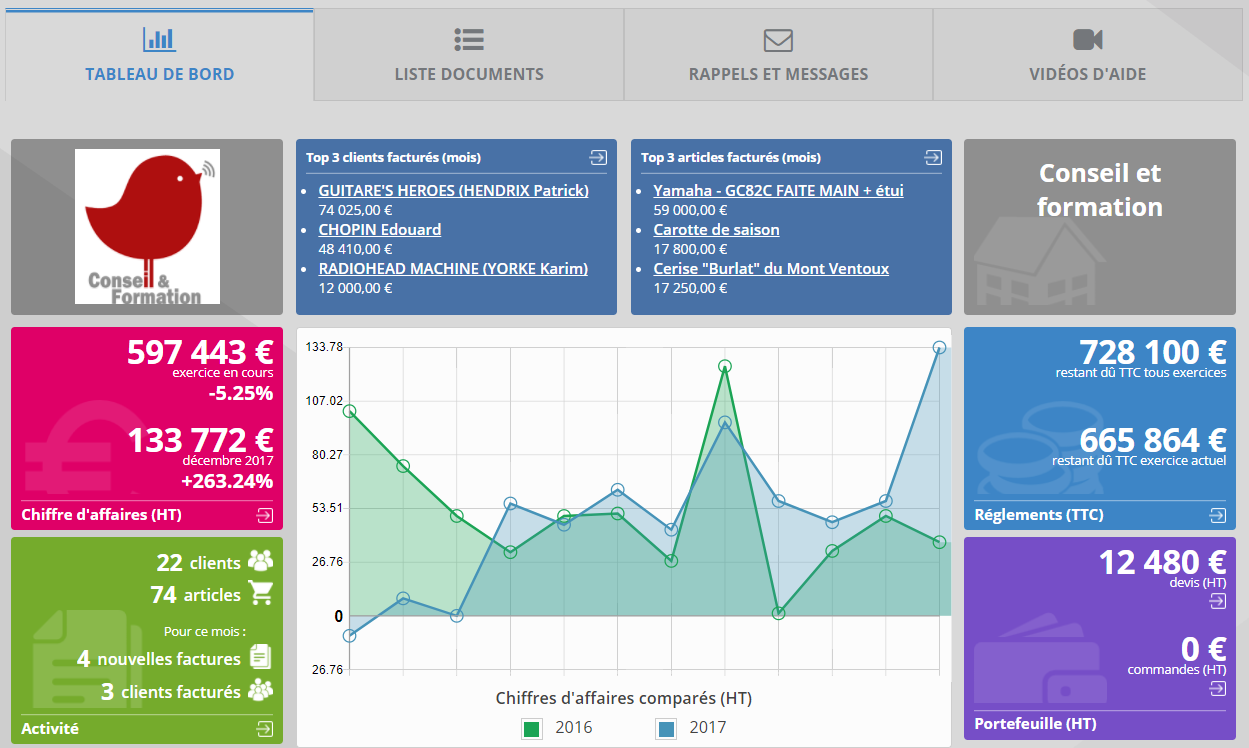Click the 4 nouvelles factures text

(x=159, y=658)
